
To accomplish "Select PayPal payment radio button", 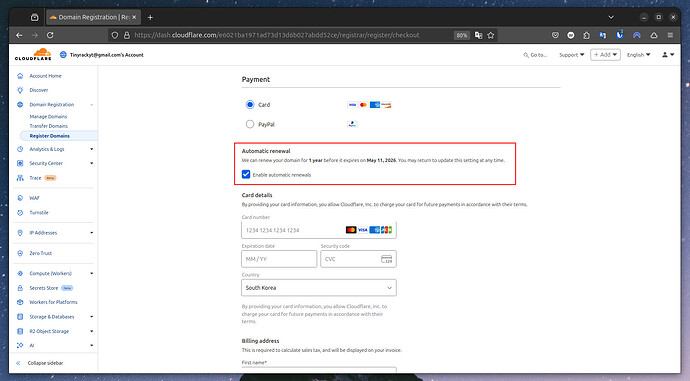I will click(250, 124).
